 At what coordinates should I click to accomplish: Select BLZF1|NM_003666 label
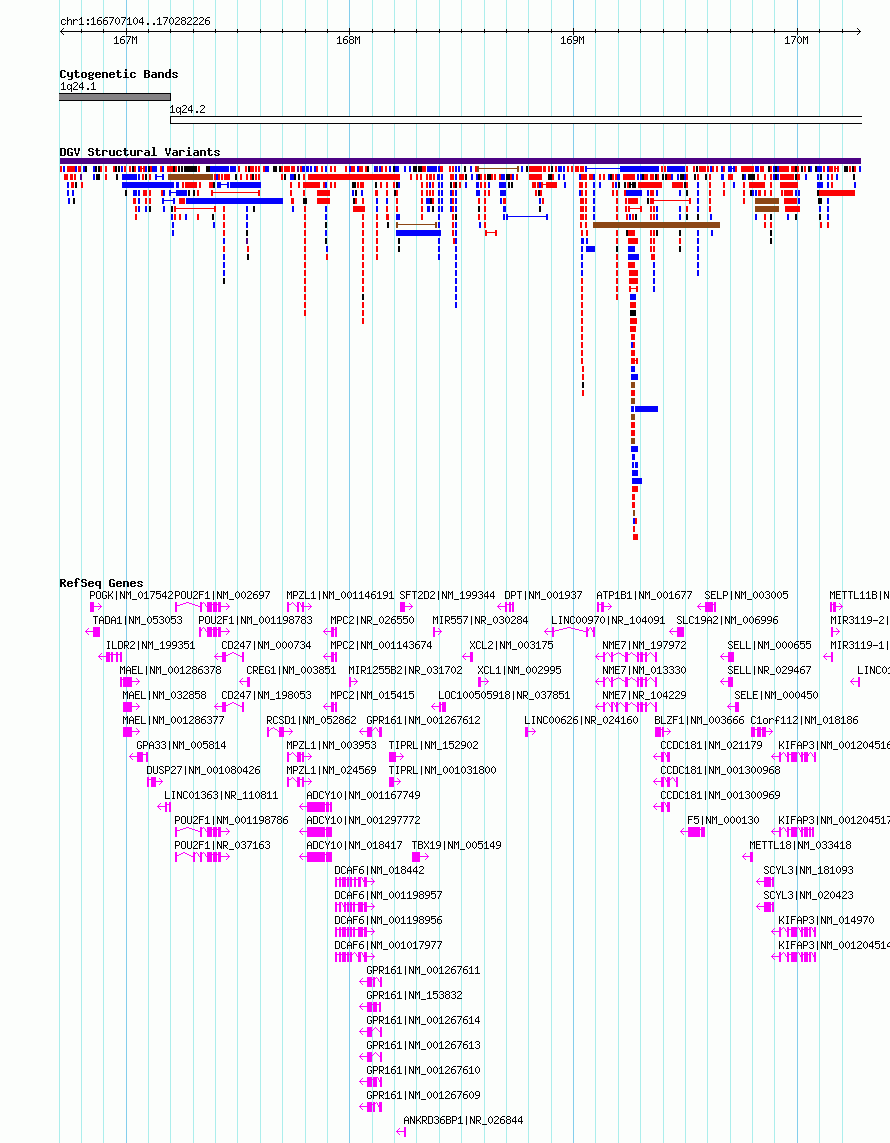point(699,720)
